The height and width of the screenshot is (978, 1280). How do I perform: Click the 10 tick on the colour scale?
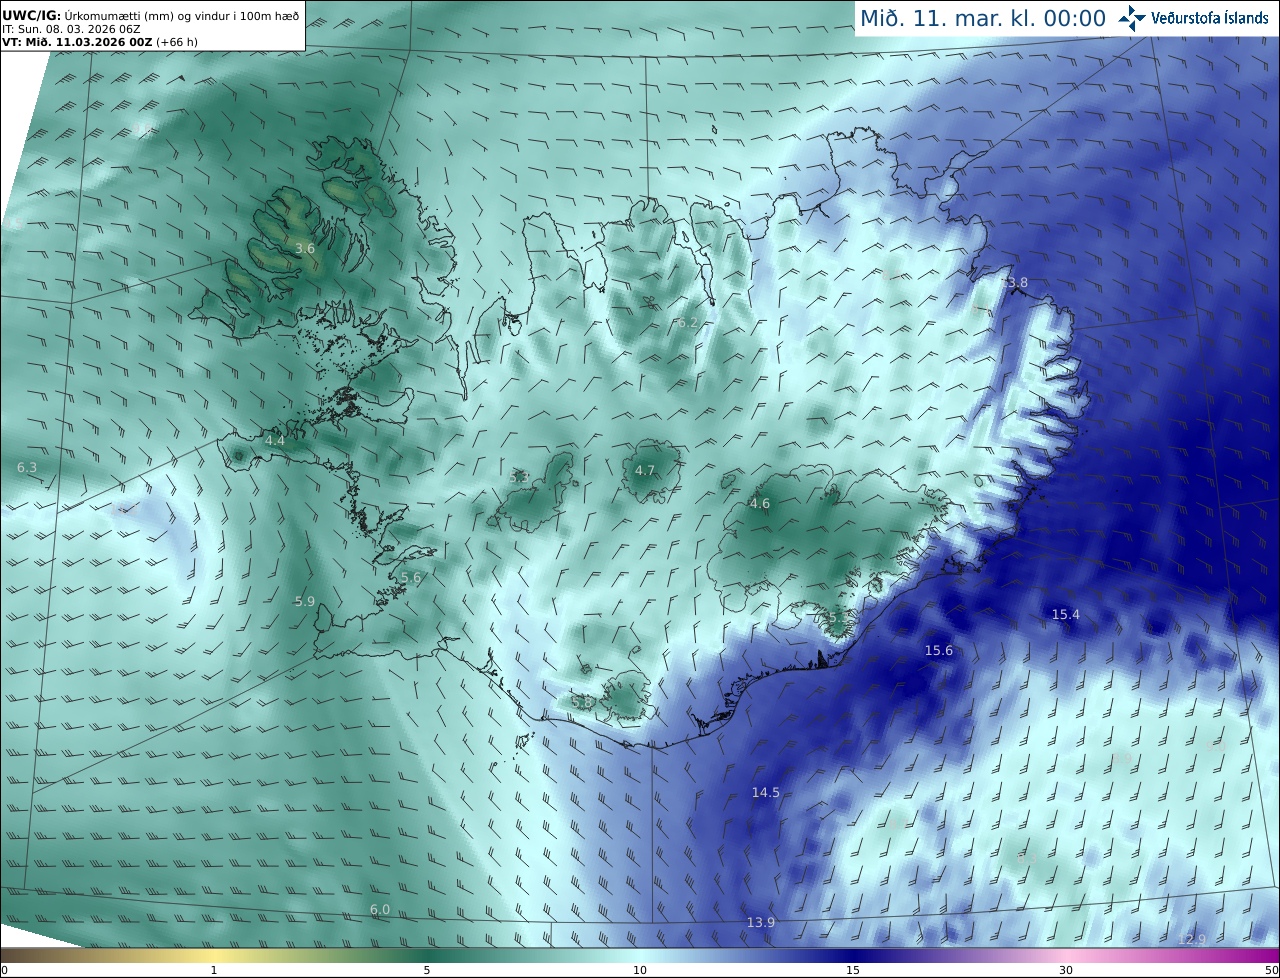click(x=640, y=970)
